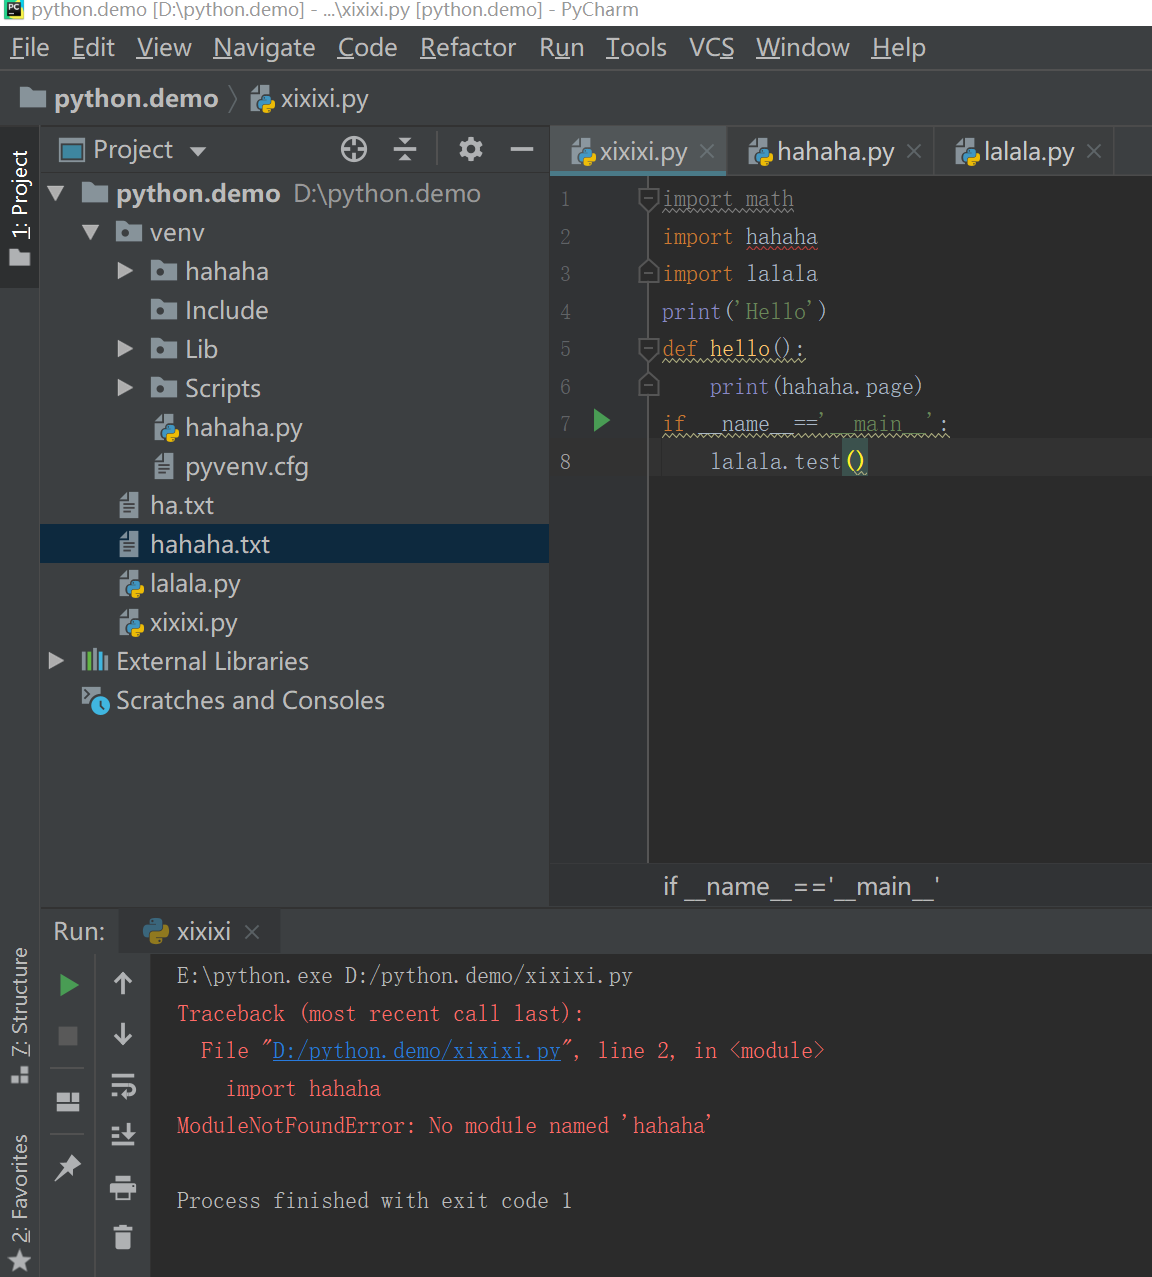Image resolution: width=1152 pixels, height=1277 pixels.
Task: Select the Include folder
Action: point(226,310)
